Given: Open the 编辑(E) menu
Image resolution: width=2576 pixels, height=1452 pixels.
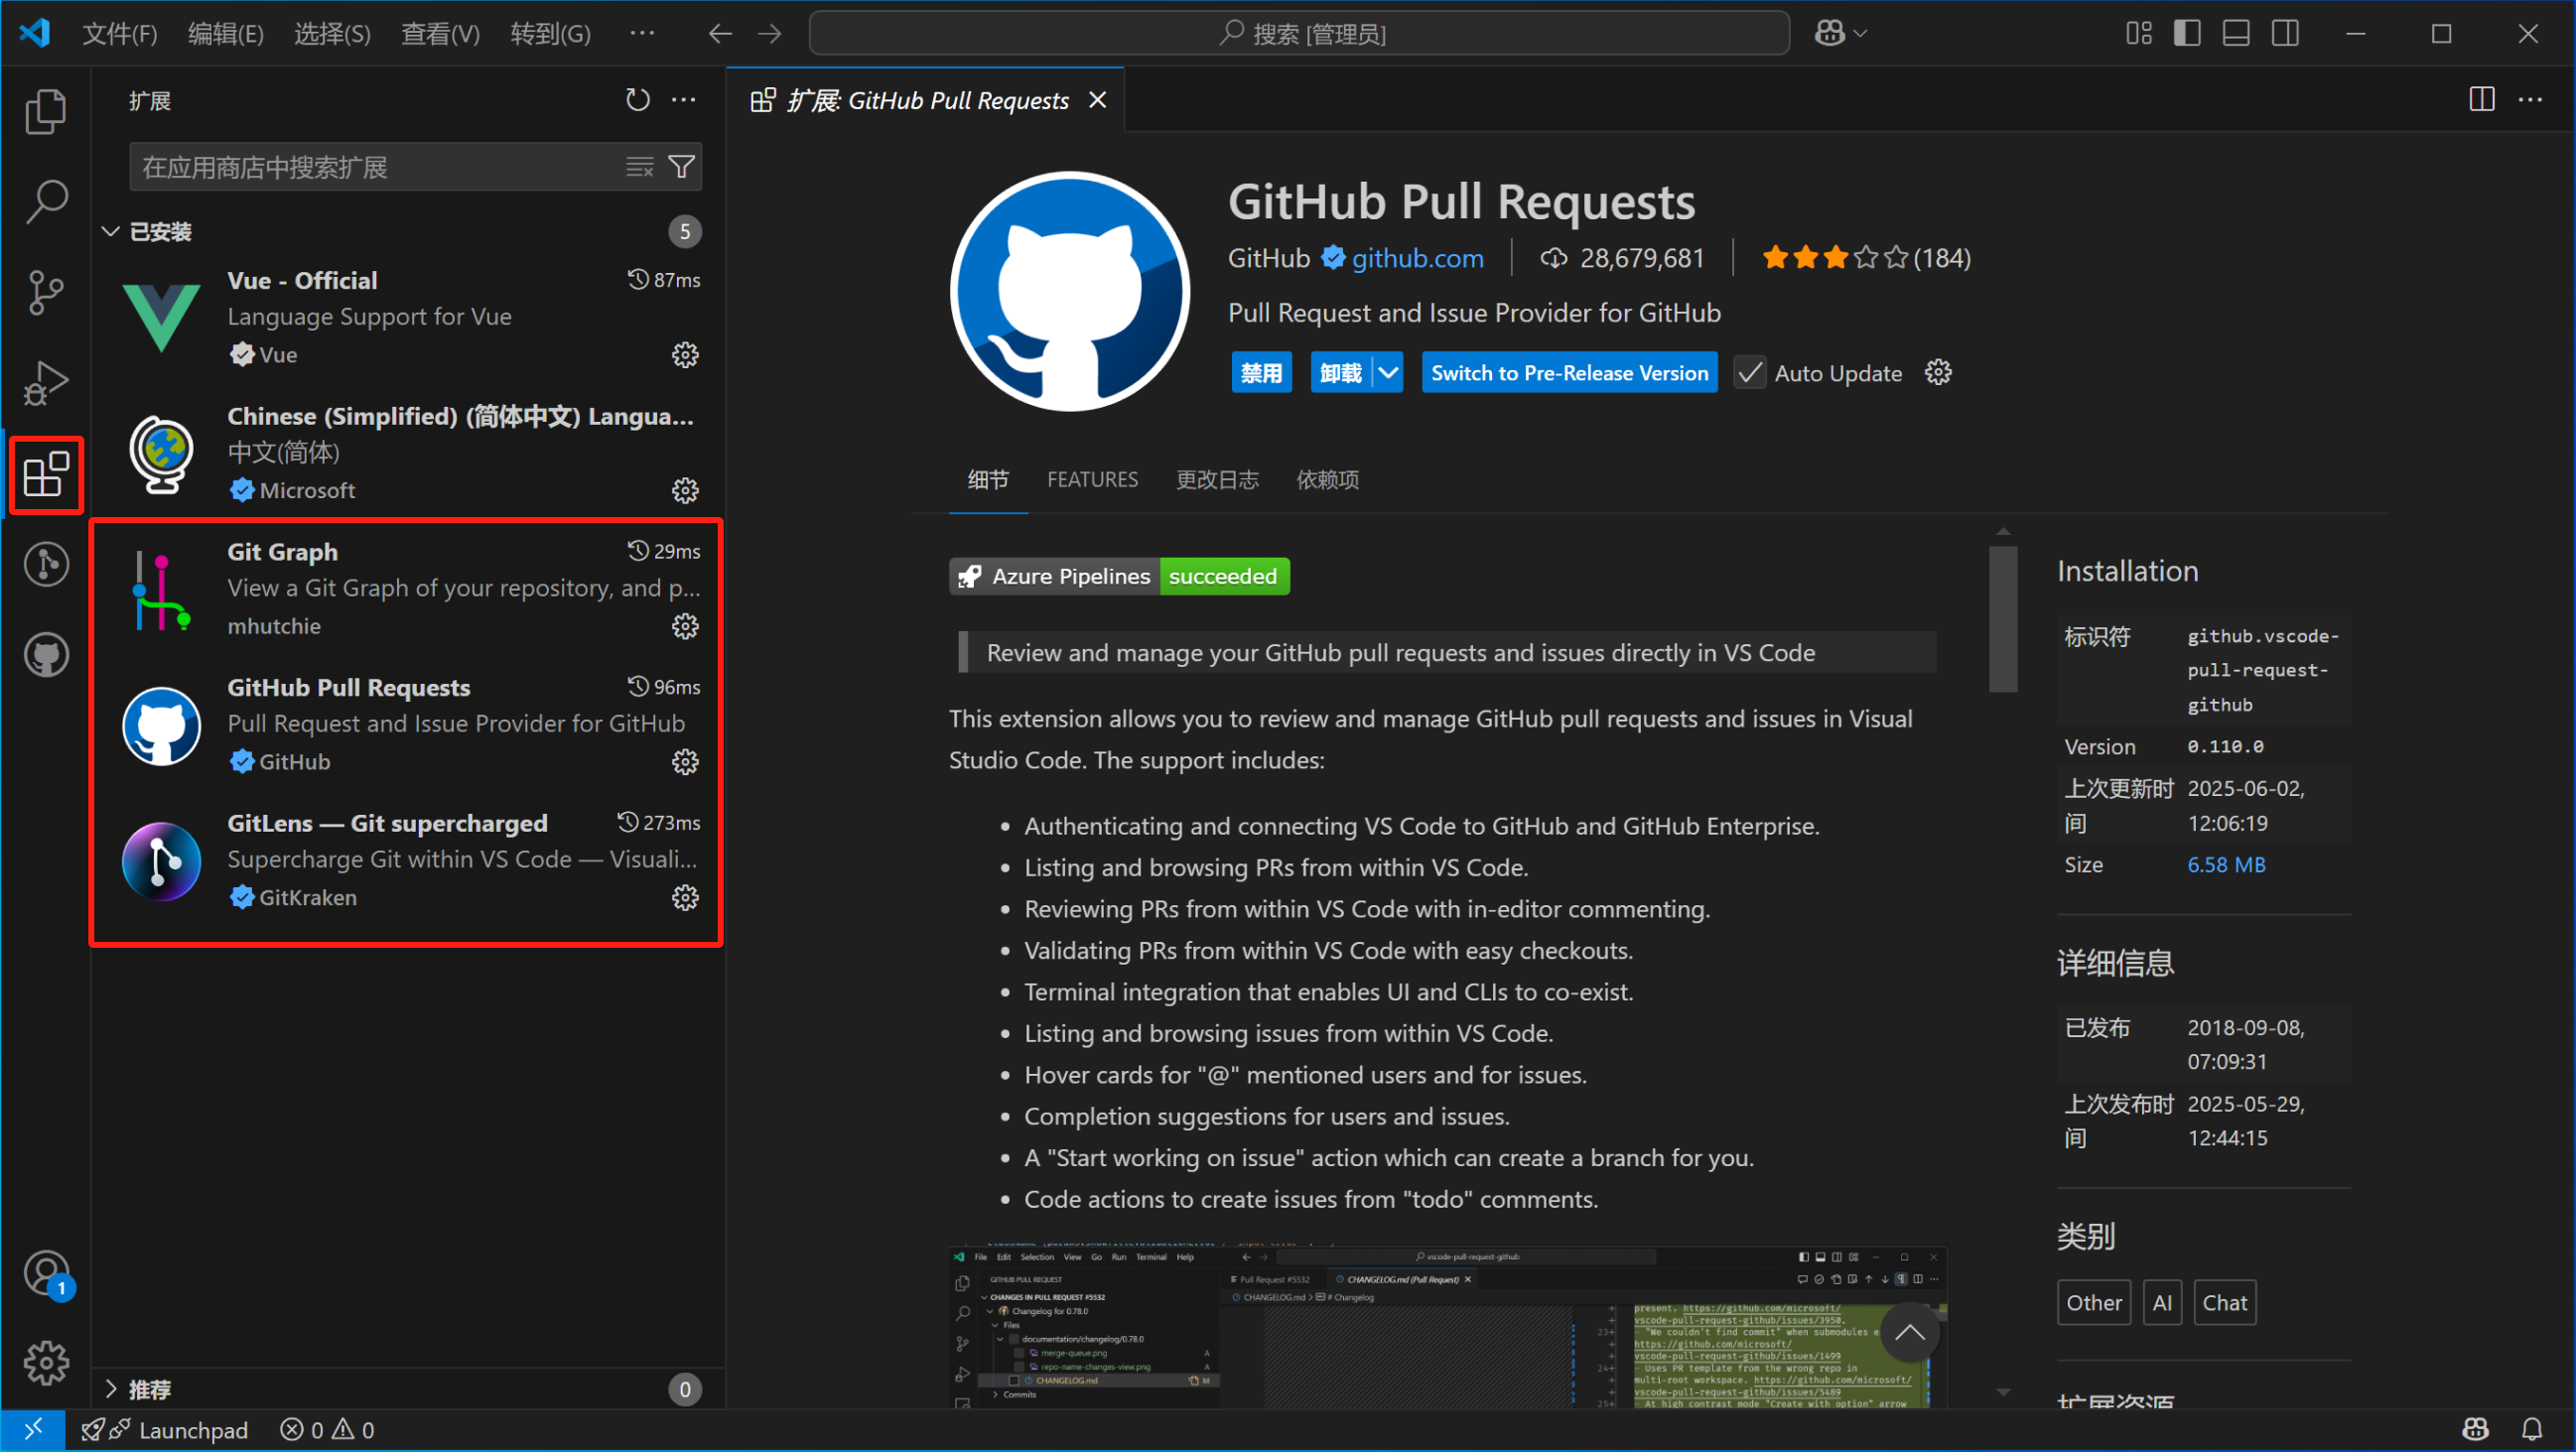Looking at the screenshot, I should click(x=225, y=34).
